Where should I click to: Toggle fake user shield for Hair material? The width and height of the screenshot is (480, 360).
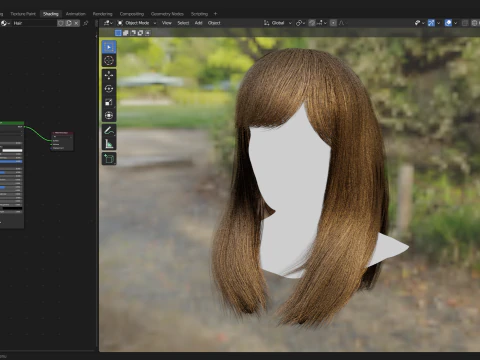(x=61, y=23)
